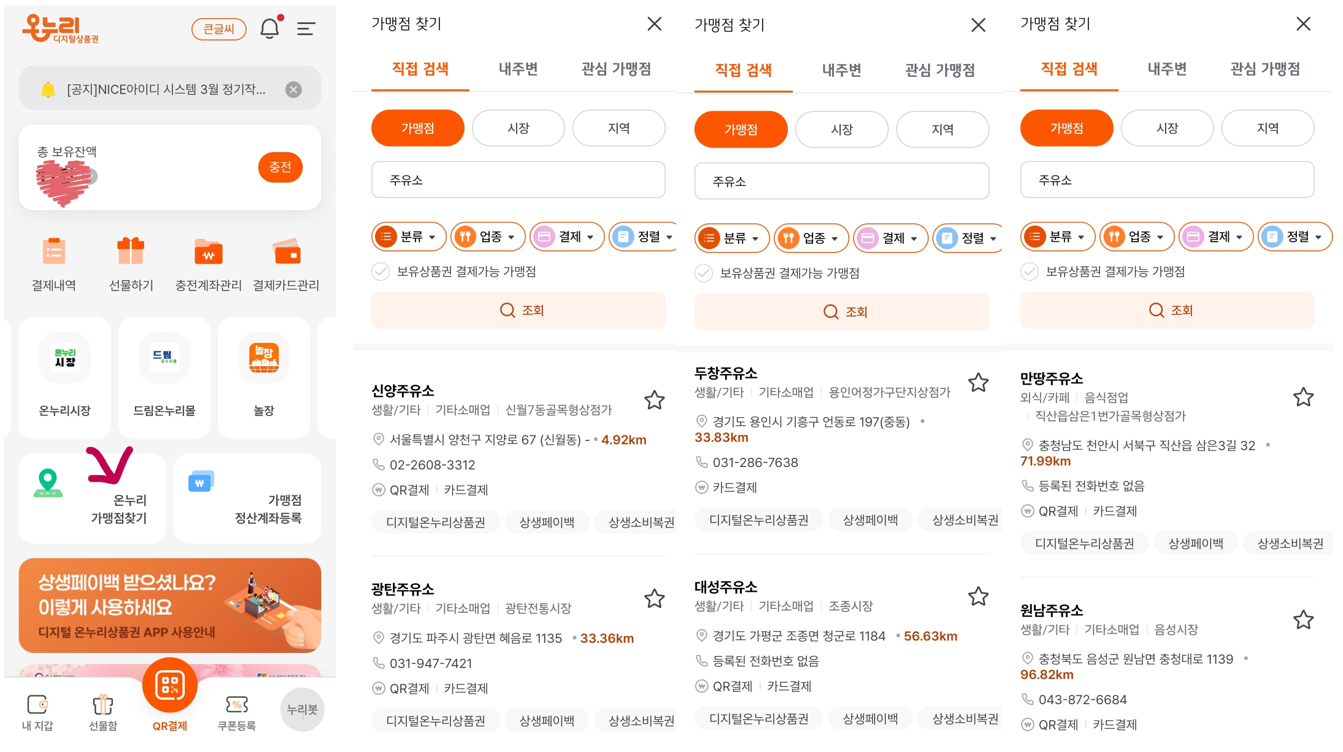Viewport: 1343px width, 752px height.
Task: Expand 업종 dropdown in first panel
Action: click(x=487, y=237)
